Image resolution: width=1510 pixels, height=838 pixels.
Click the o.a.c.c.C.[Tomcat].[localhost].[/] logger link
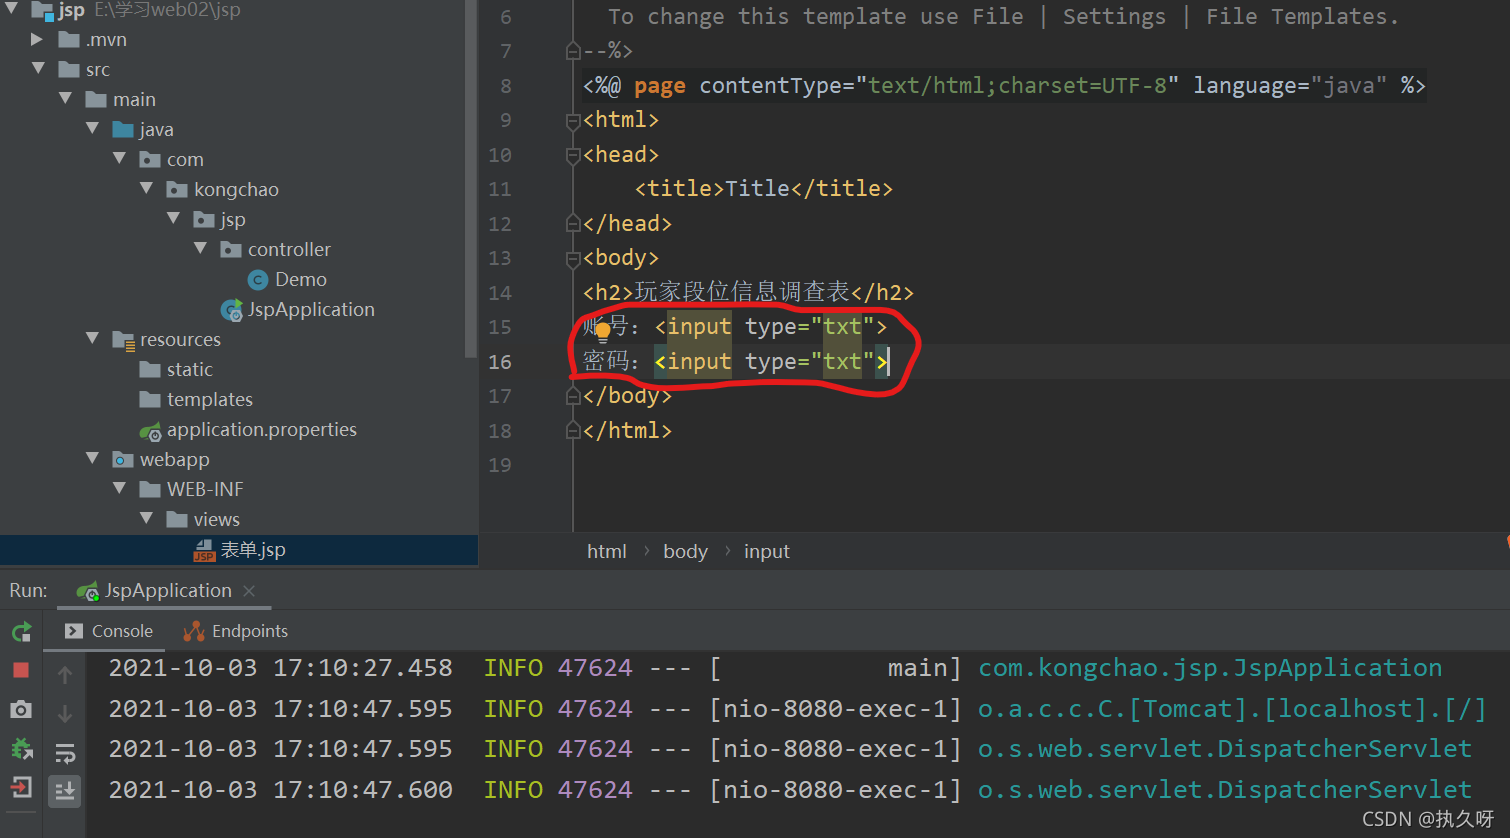(1232, 709)
